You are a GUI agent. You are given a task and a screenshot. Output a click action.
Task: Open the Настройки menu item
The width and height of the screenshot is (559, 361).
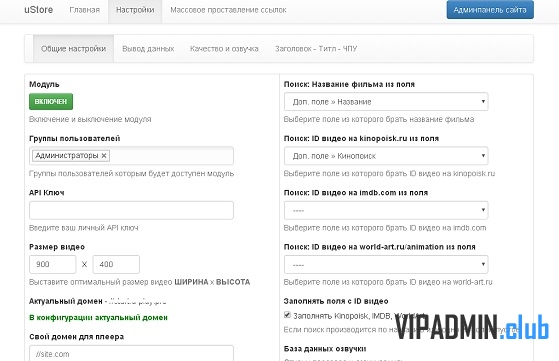[135, 10]
